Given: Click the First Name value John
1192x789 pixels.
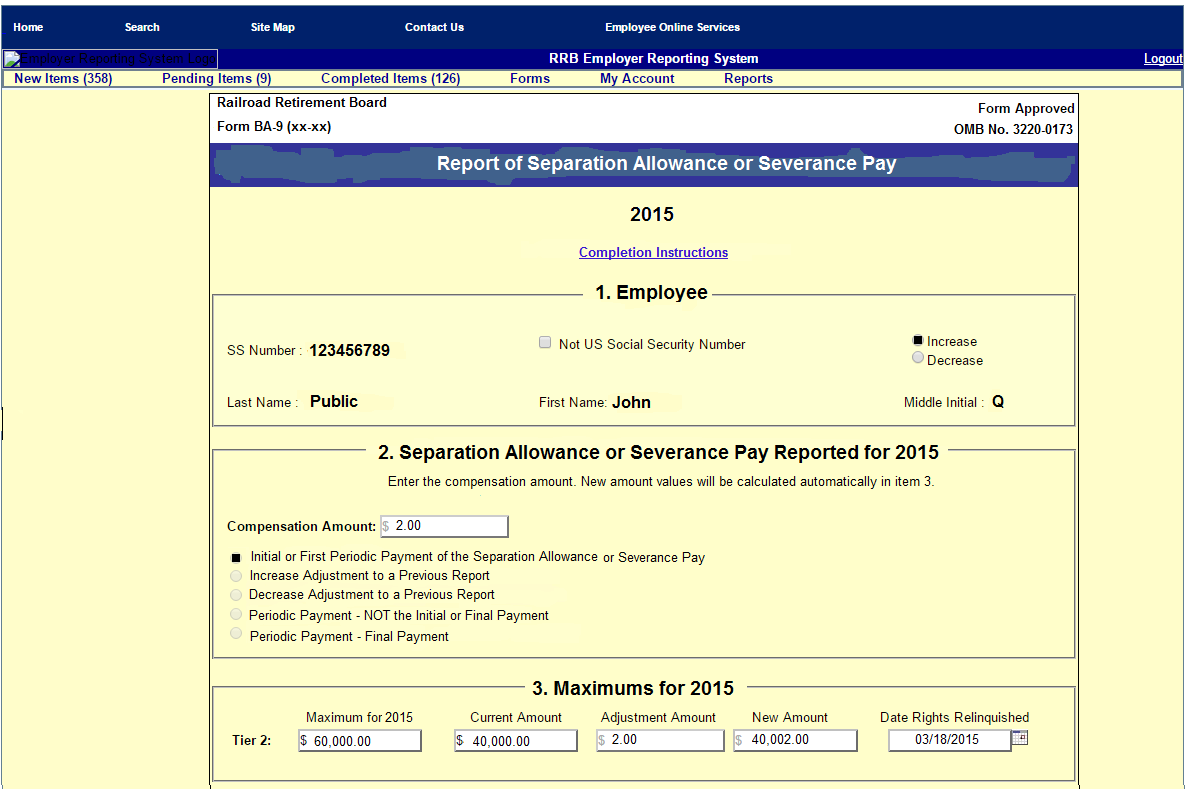Looking at the screenshot, I should 632,402.
